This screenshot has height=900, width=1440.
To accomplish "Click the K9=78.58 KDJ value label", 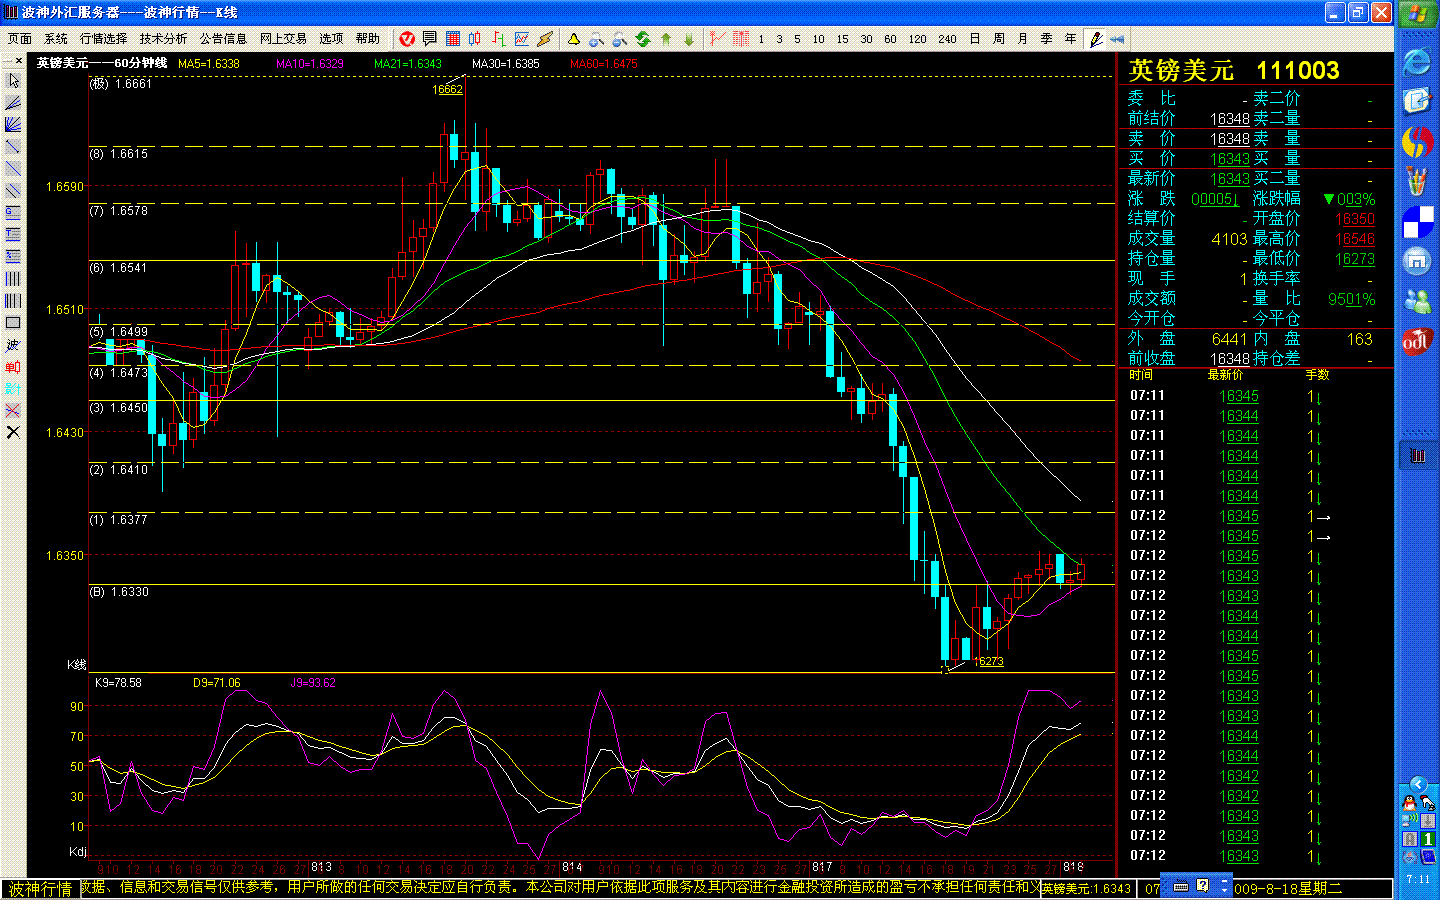I will (x=118, y=683).
